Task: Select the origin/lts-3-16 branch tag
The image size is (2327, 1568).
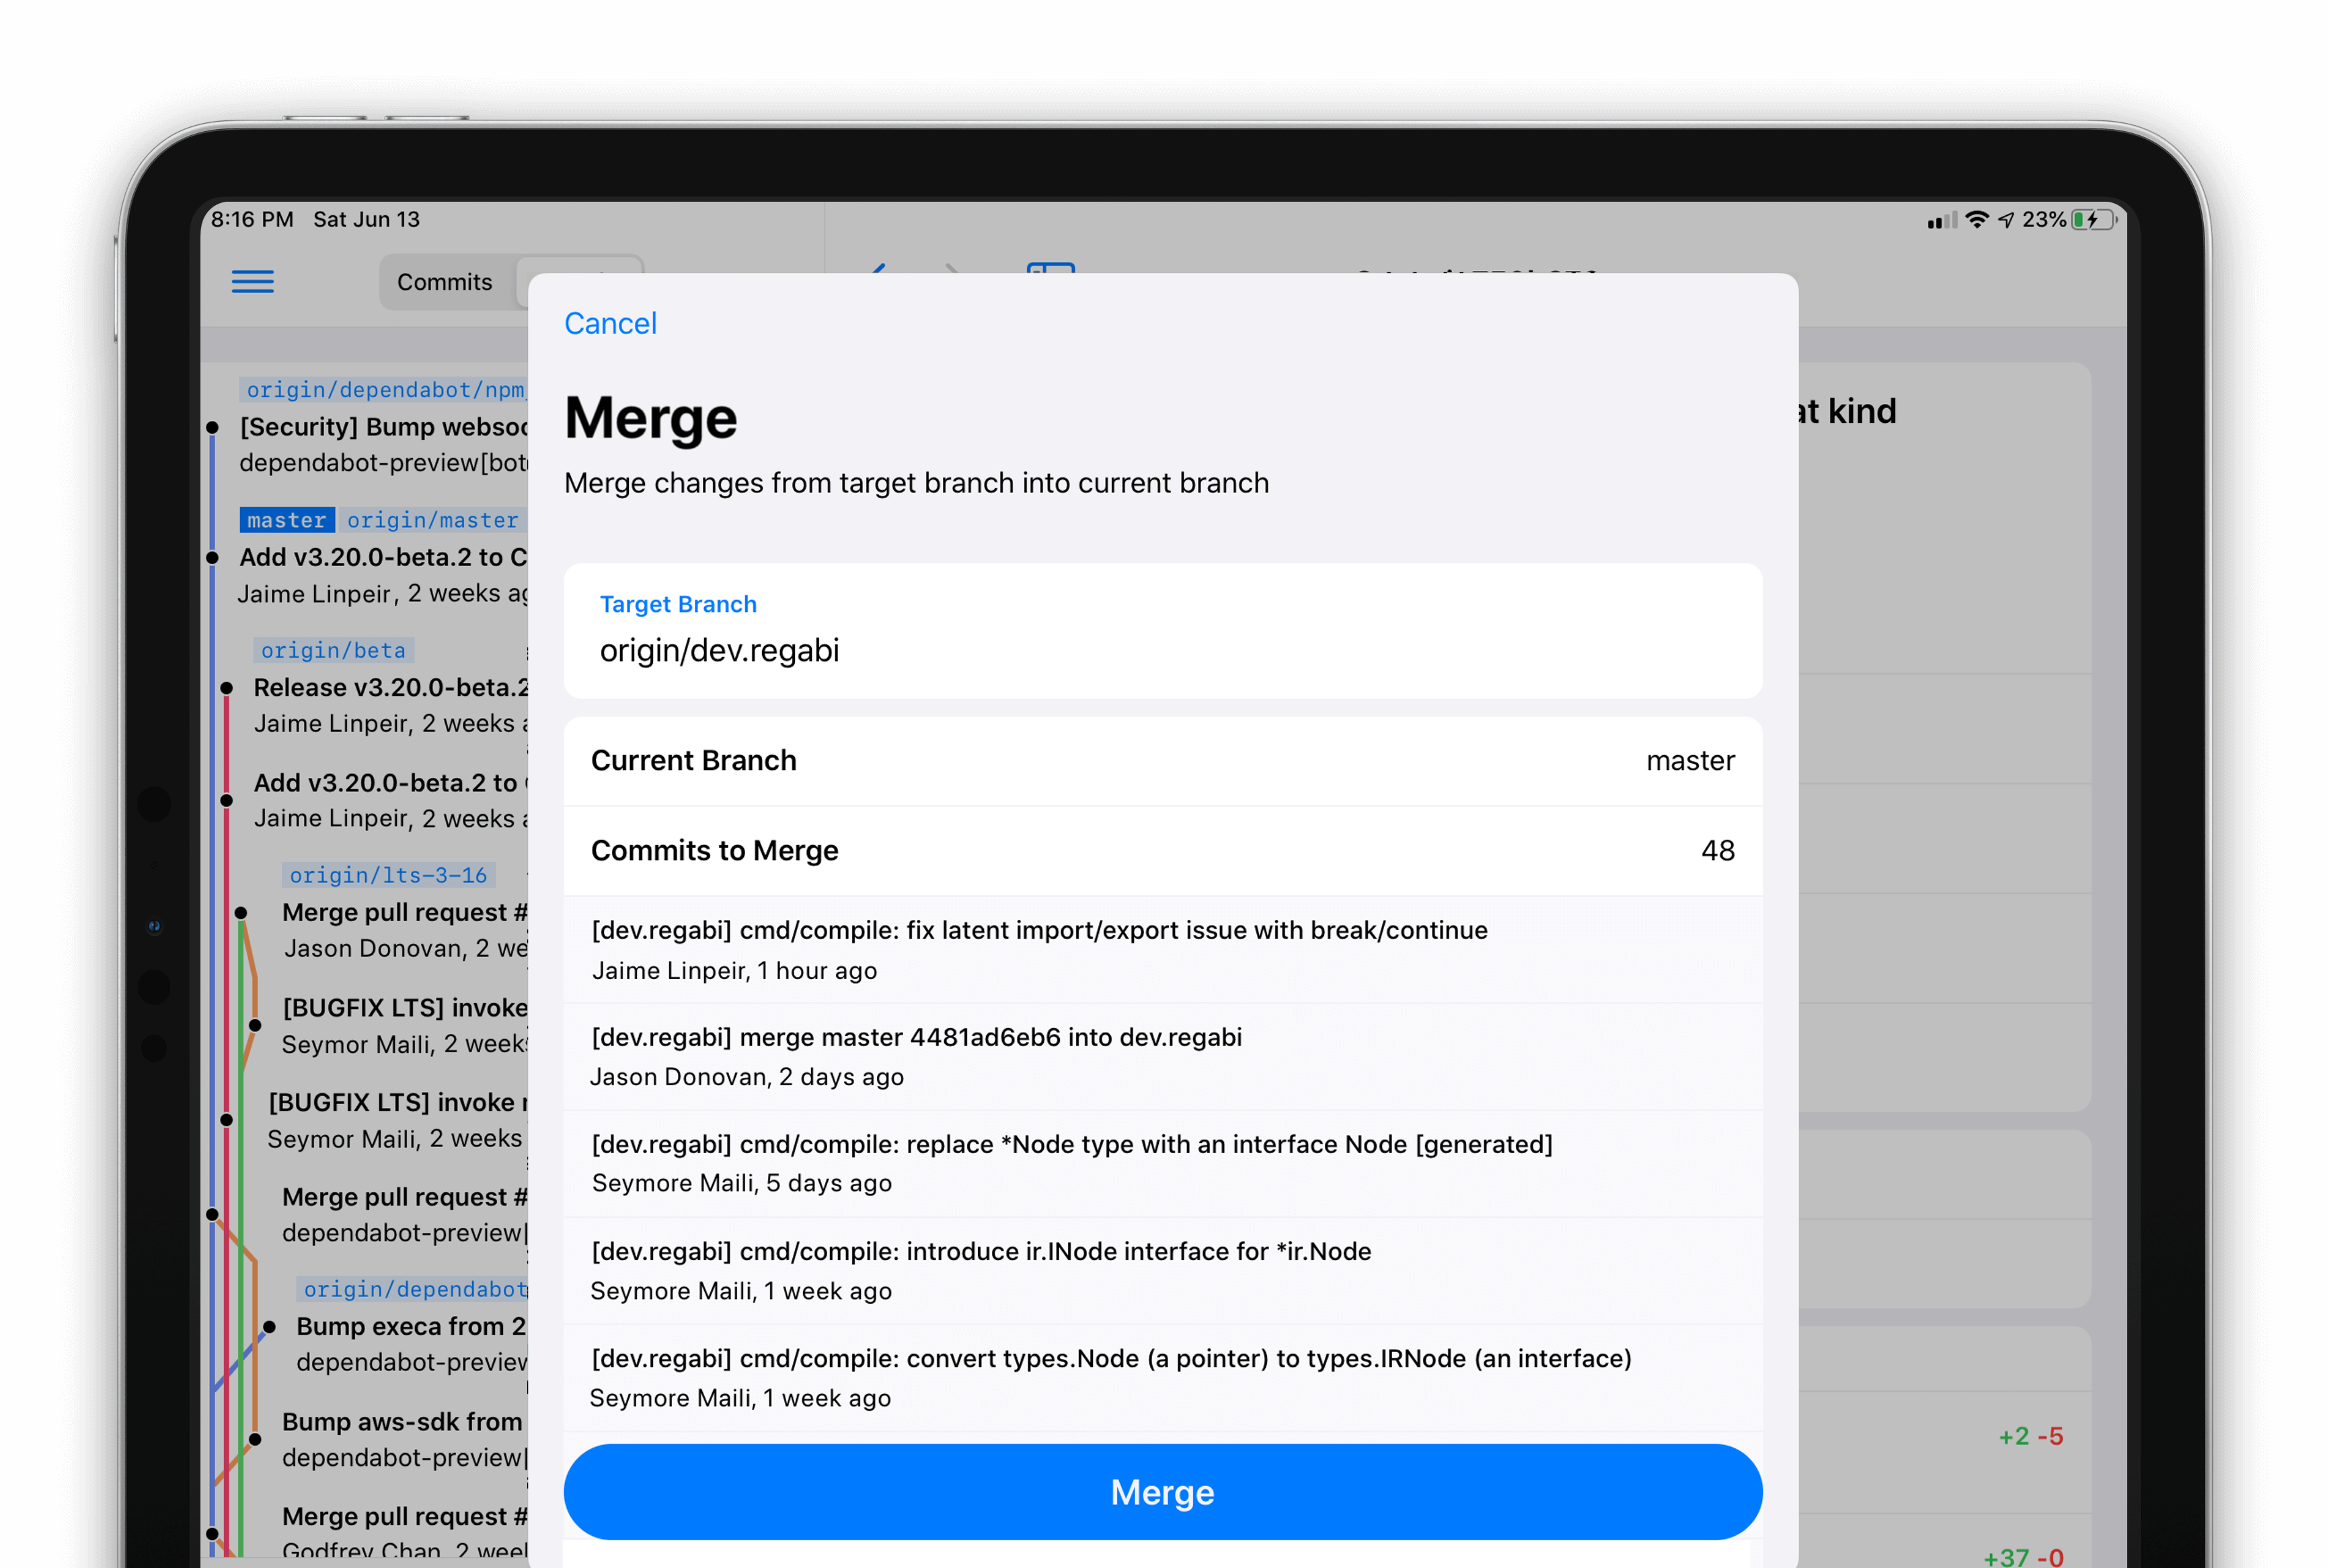Action: [x=388, y=875]
